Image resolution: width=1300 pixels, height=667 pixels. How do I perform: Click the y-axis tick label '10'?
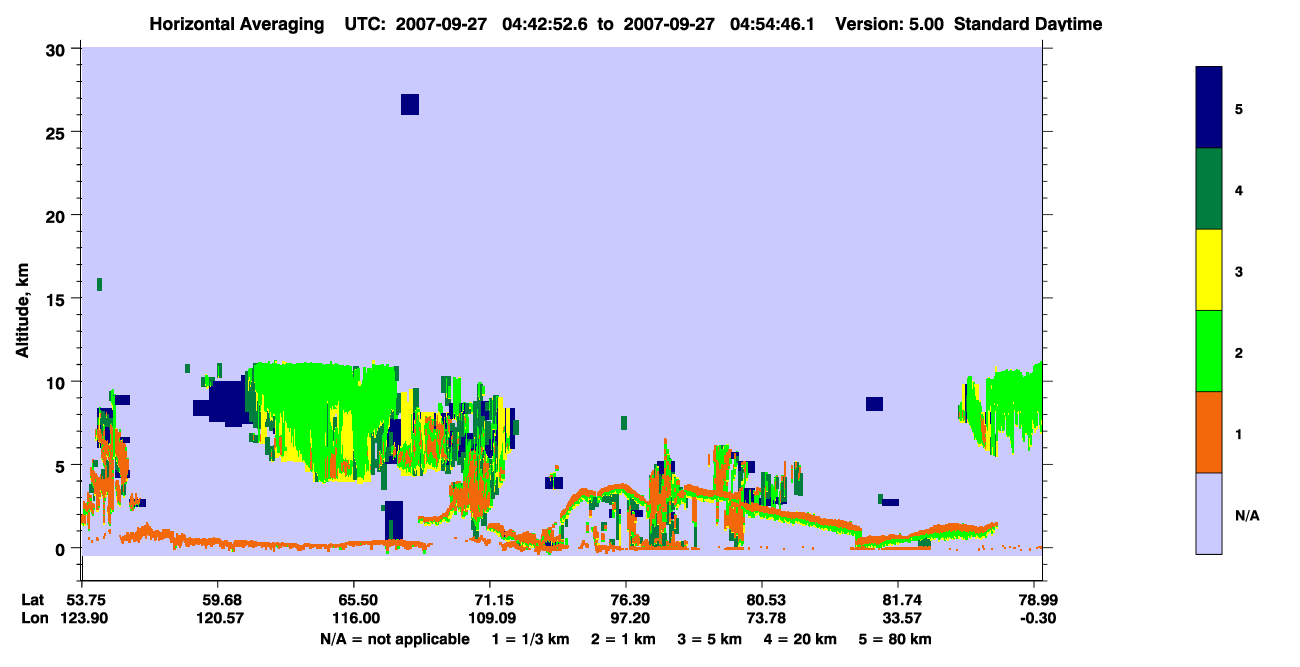point(58,382)
